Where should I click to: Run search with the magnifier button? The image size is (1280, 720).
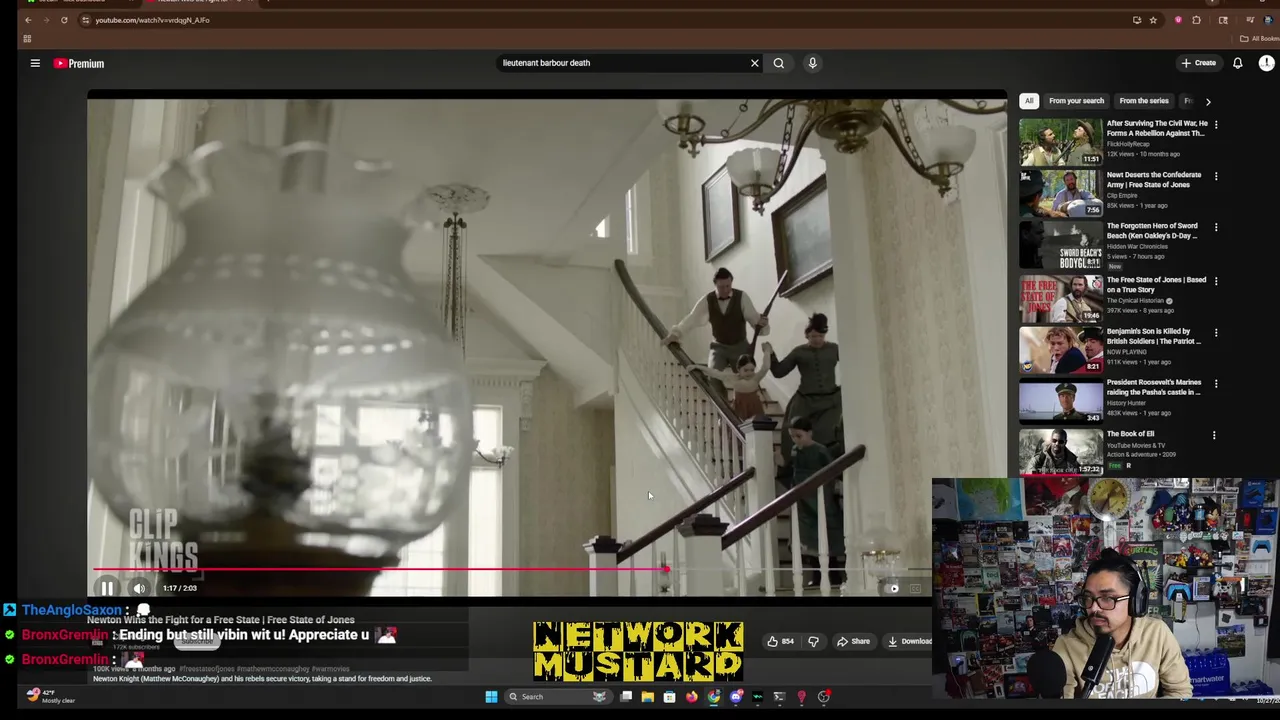779,63
